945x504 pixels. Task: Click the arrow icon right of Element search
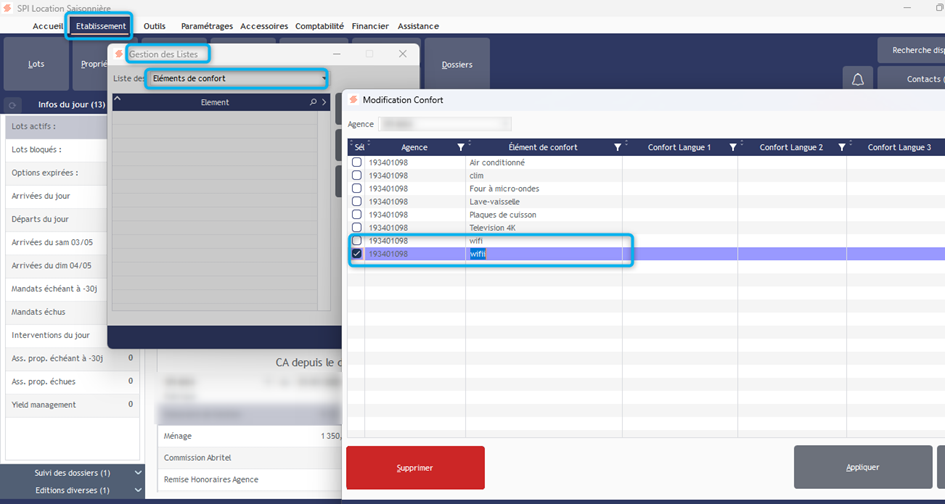tap(324, 102)
